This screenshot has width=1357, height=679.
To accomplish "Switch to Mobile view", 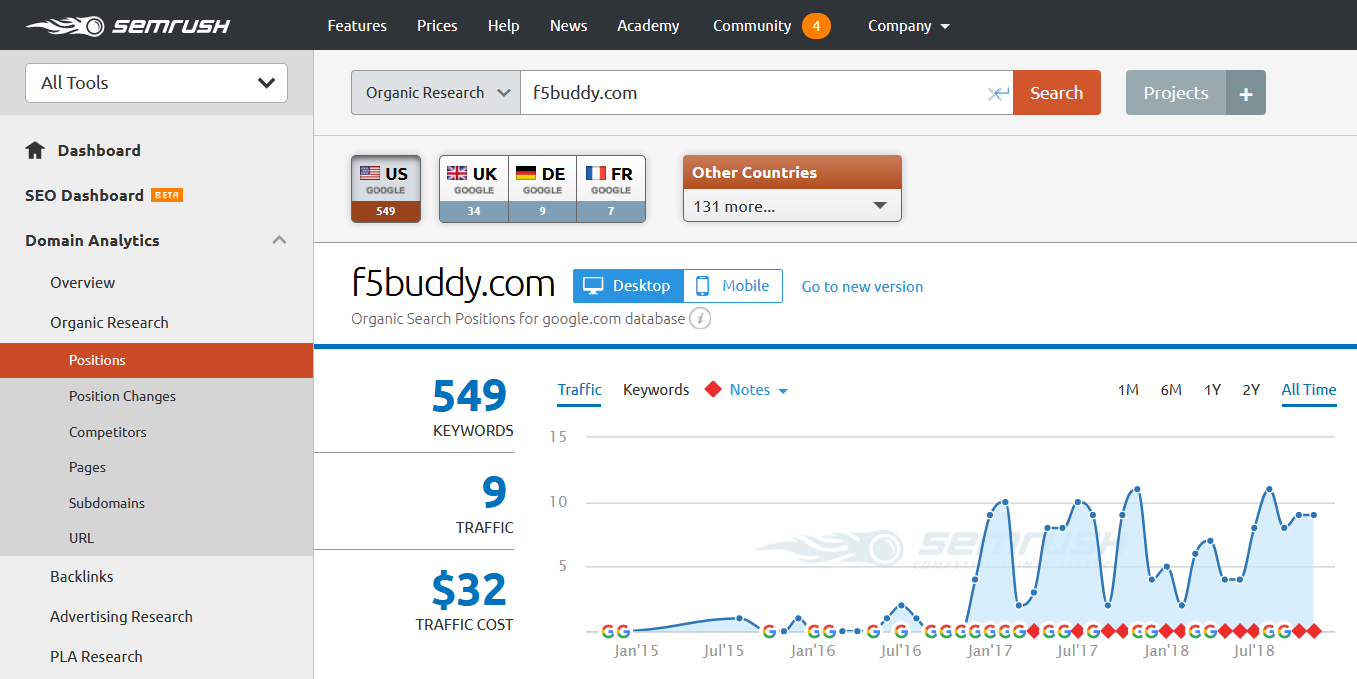I will pyautogui.click(x=733, y=286).
